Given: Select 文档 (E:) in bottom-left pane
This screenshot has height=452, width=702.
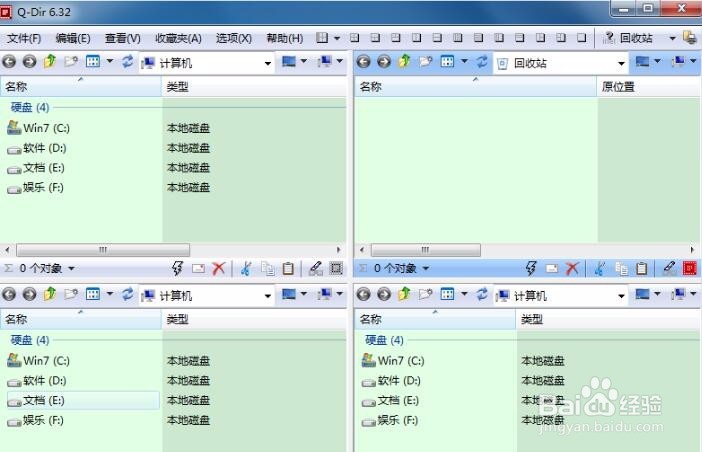Looking at the screenshot, I should [x=83, y=401].
